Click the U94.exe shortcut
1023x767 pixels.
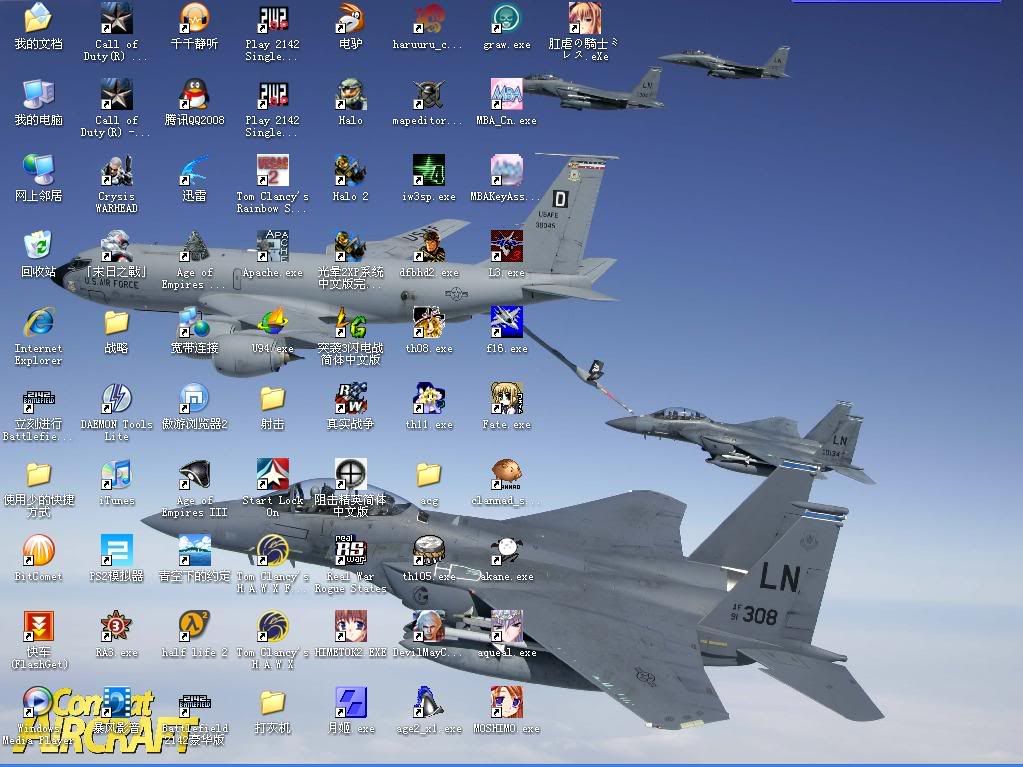[273, 322]
